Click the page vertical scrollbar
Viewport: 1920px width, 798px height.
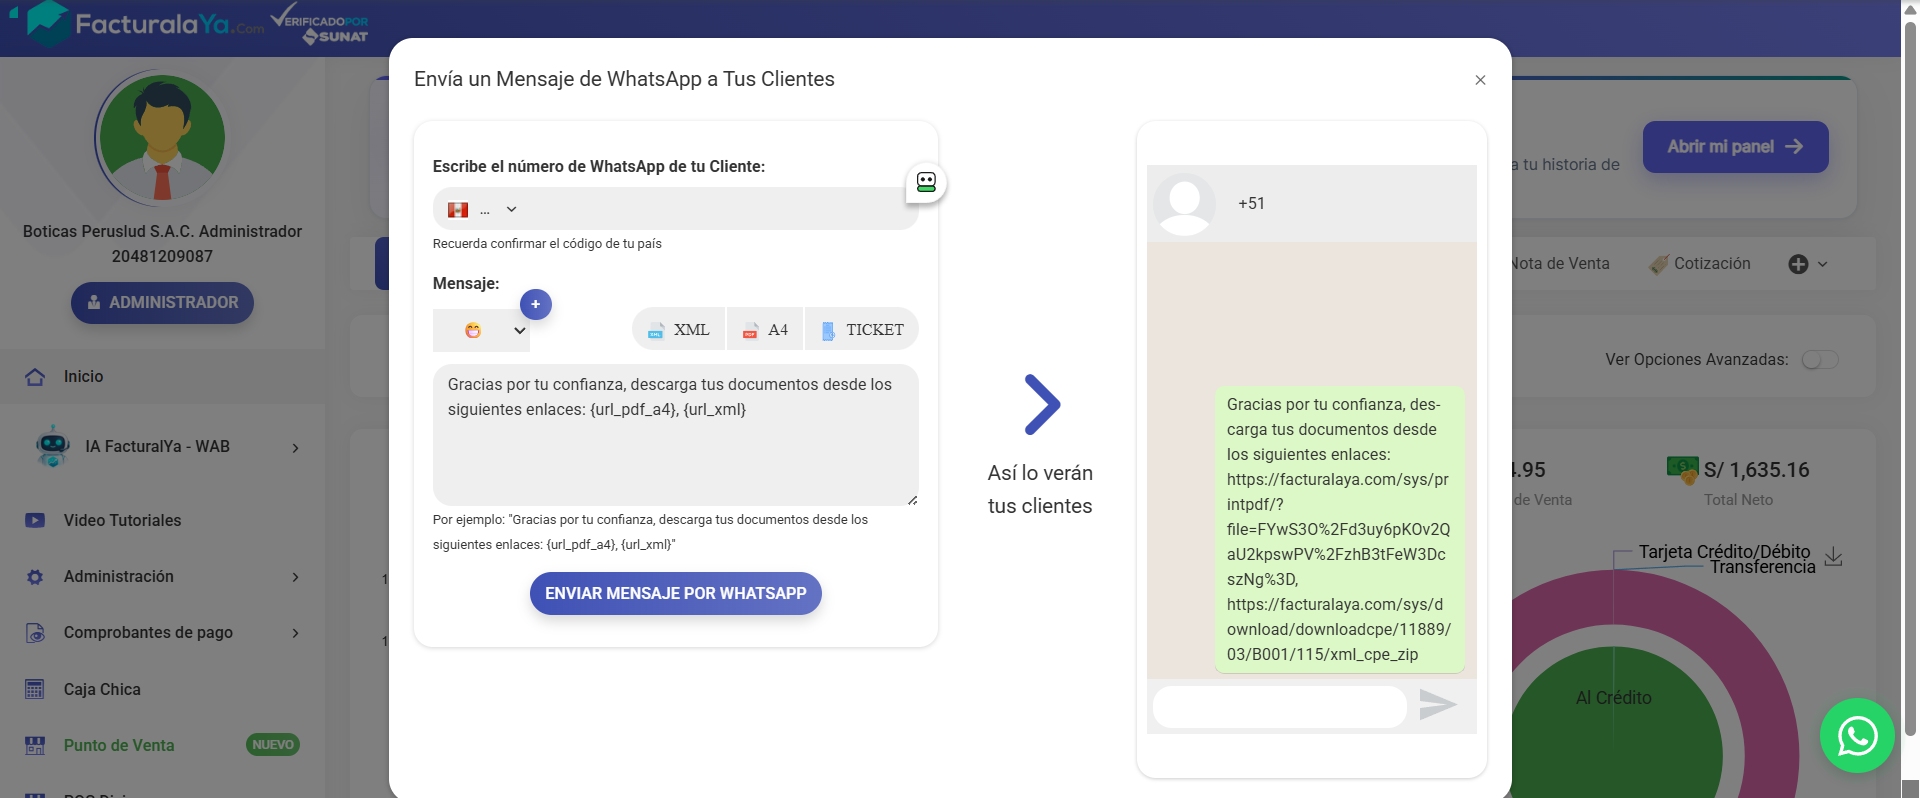[x=1911, y=380]
